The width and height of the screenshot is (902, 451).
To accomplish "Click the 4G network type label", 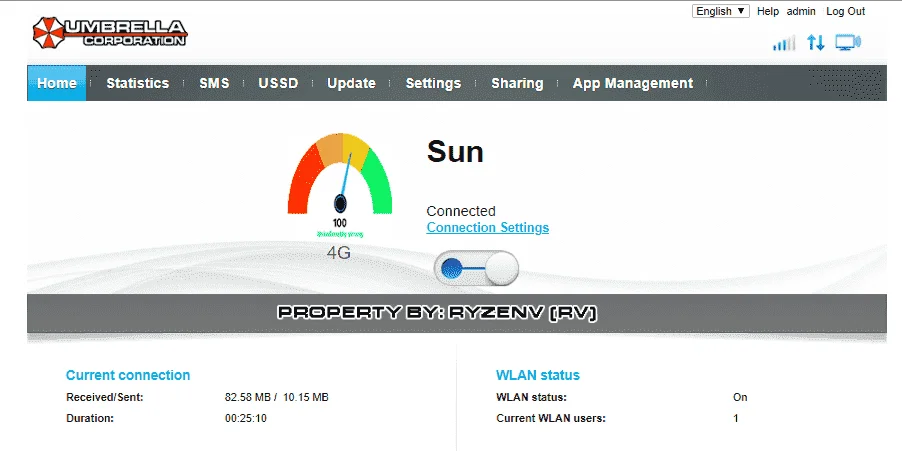I will point(339,253).
